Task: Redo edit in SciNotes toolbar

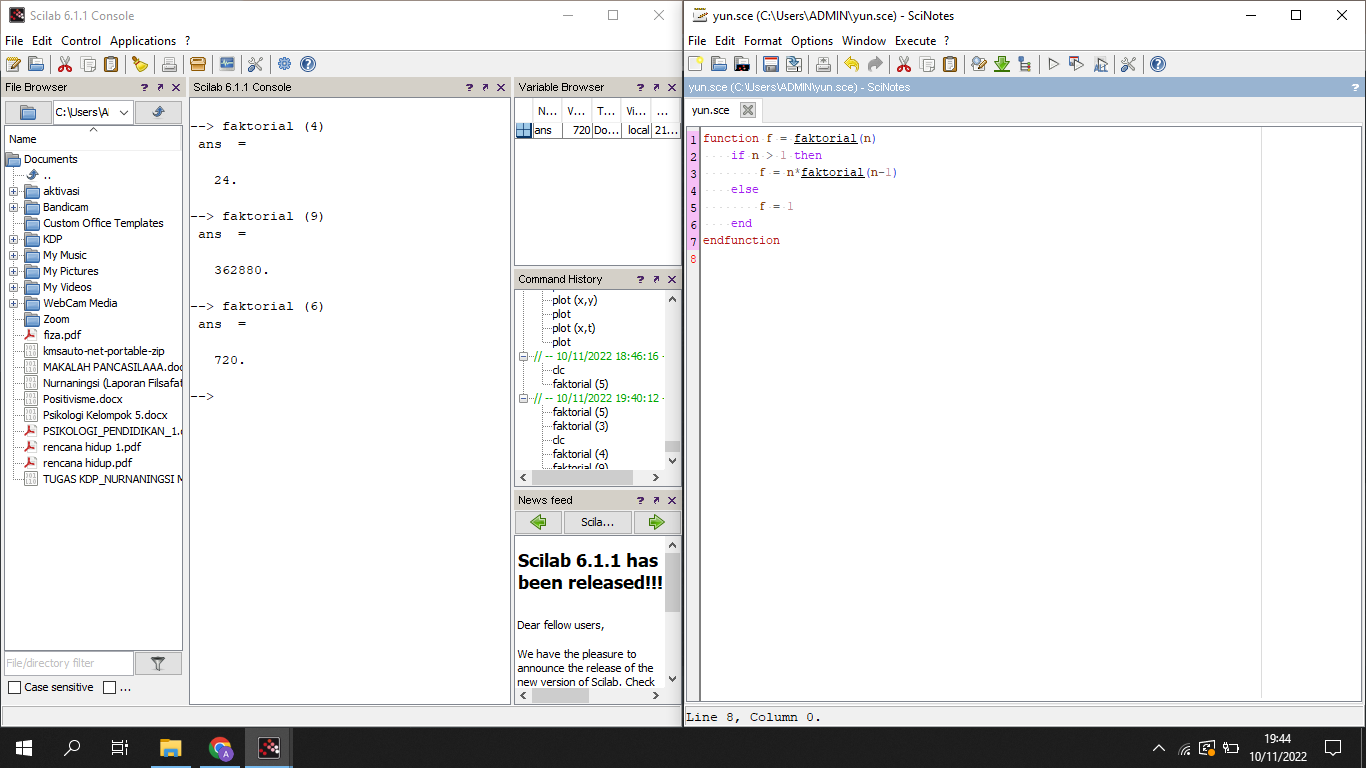Action: pos(875,64)
